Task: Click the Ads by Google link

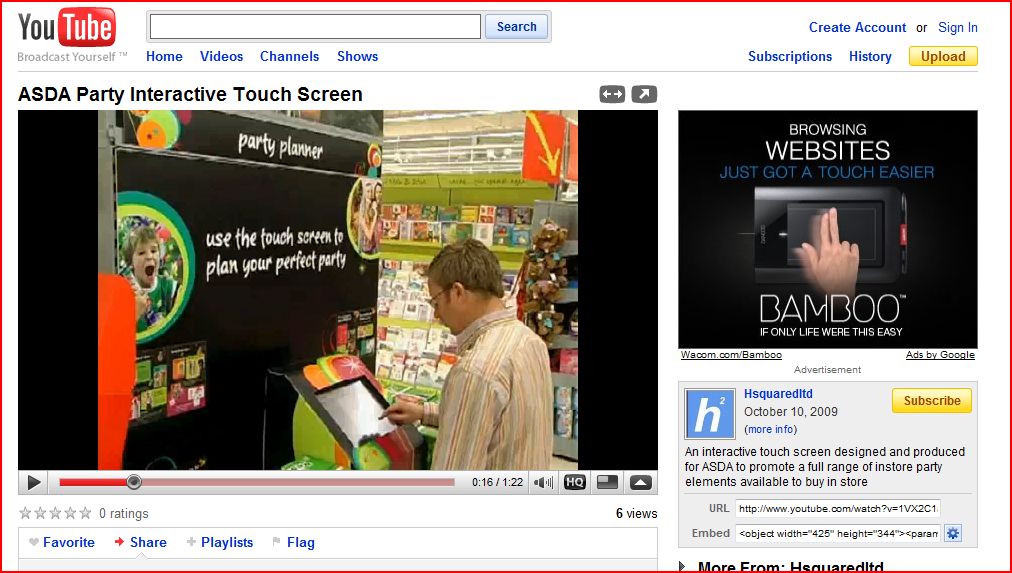Action: click(940, 355)
